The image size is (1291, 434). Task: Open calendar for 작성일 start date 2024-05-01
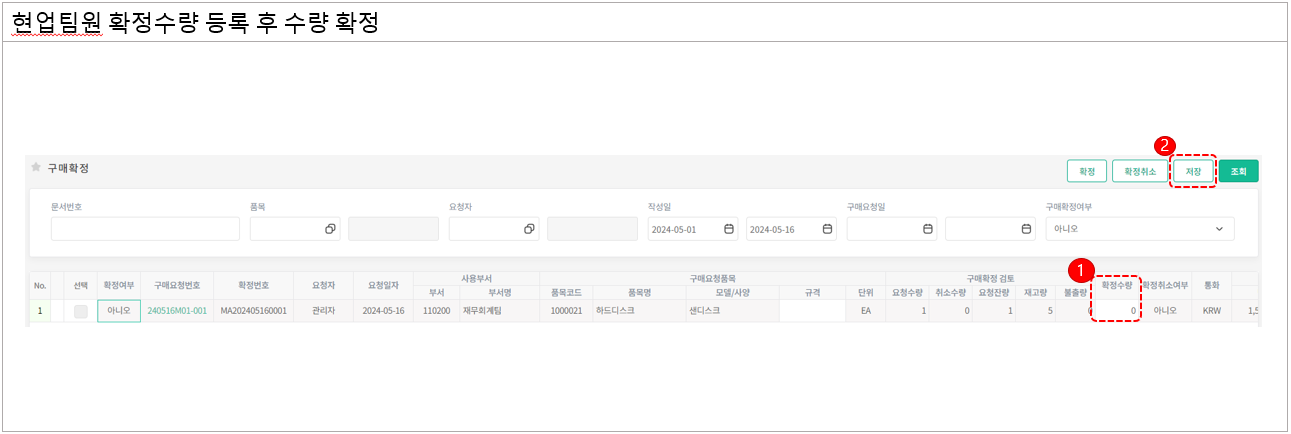coord(728,229)
